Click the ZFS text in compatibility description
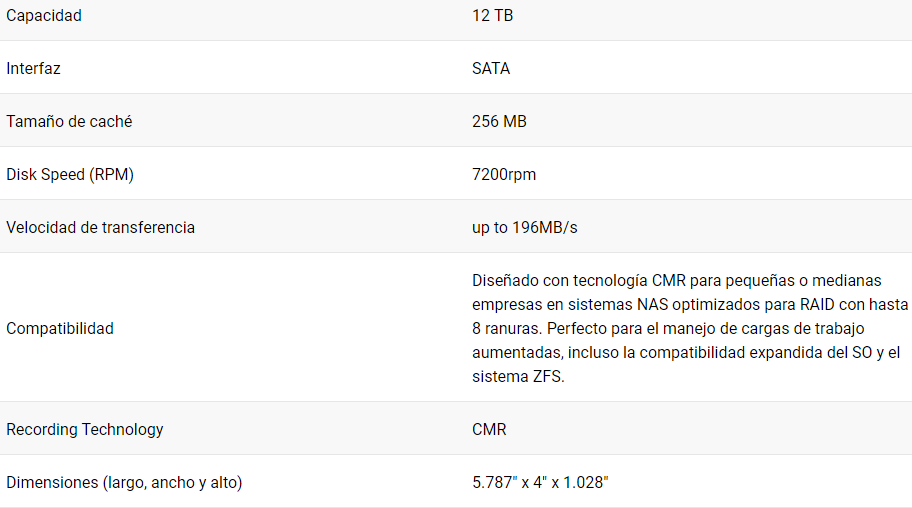Screen dimensions: 912x508 pos(546,377)
